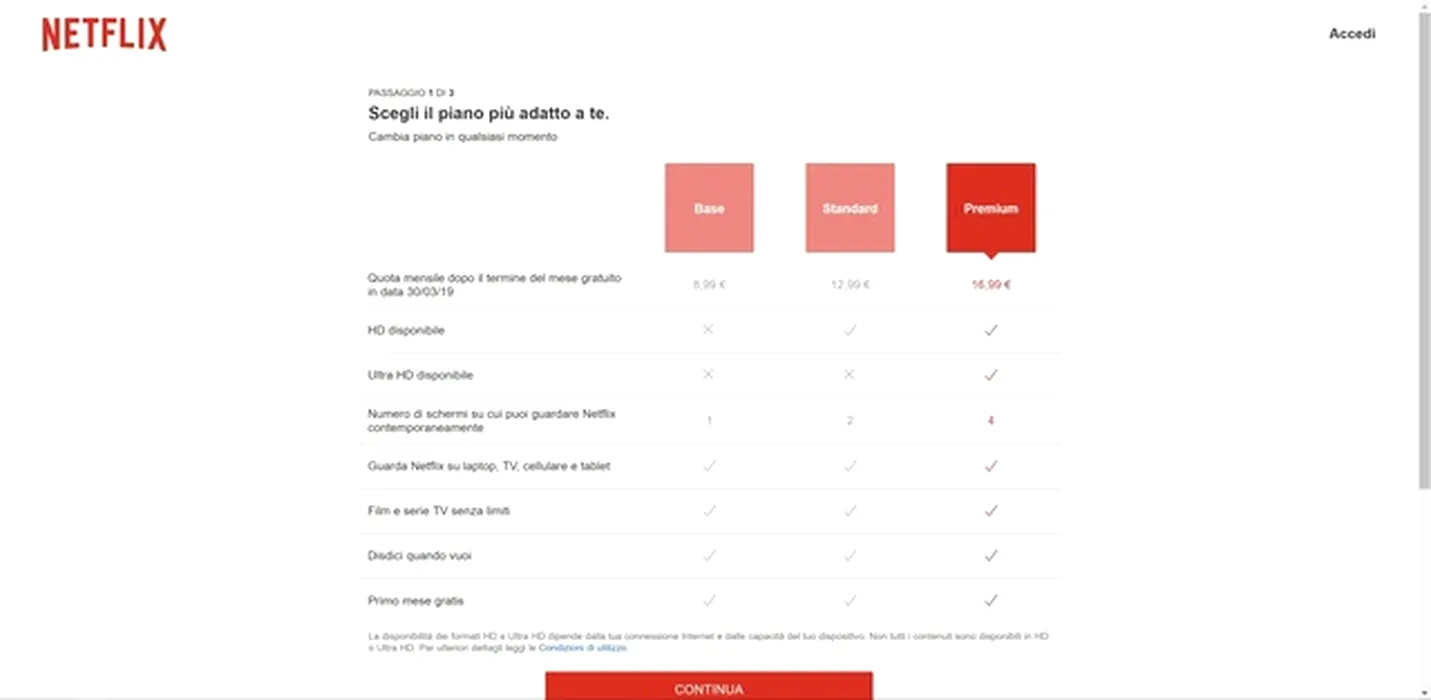
Task: Open the Condizioni di utilizzo link
Action: click(583, 648)
